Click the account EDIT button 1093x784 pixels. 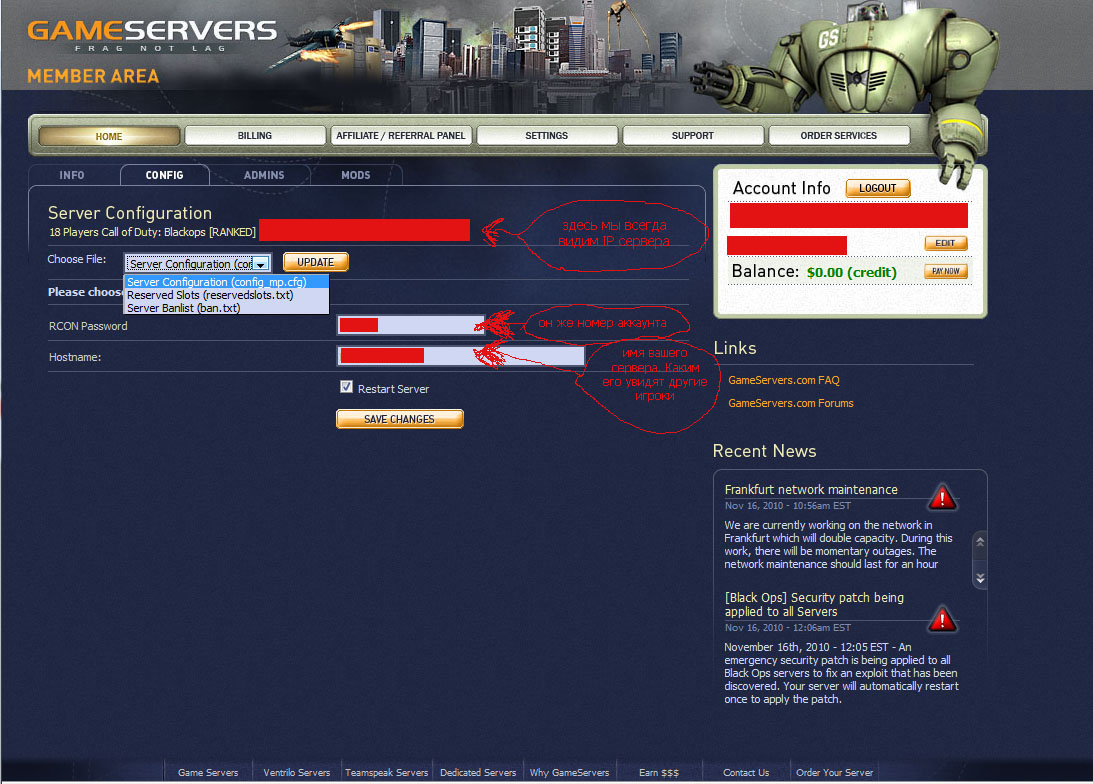(945, 243)
